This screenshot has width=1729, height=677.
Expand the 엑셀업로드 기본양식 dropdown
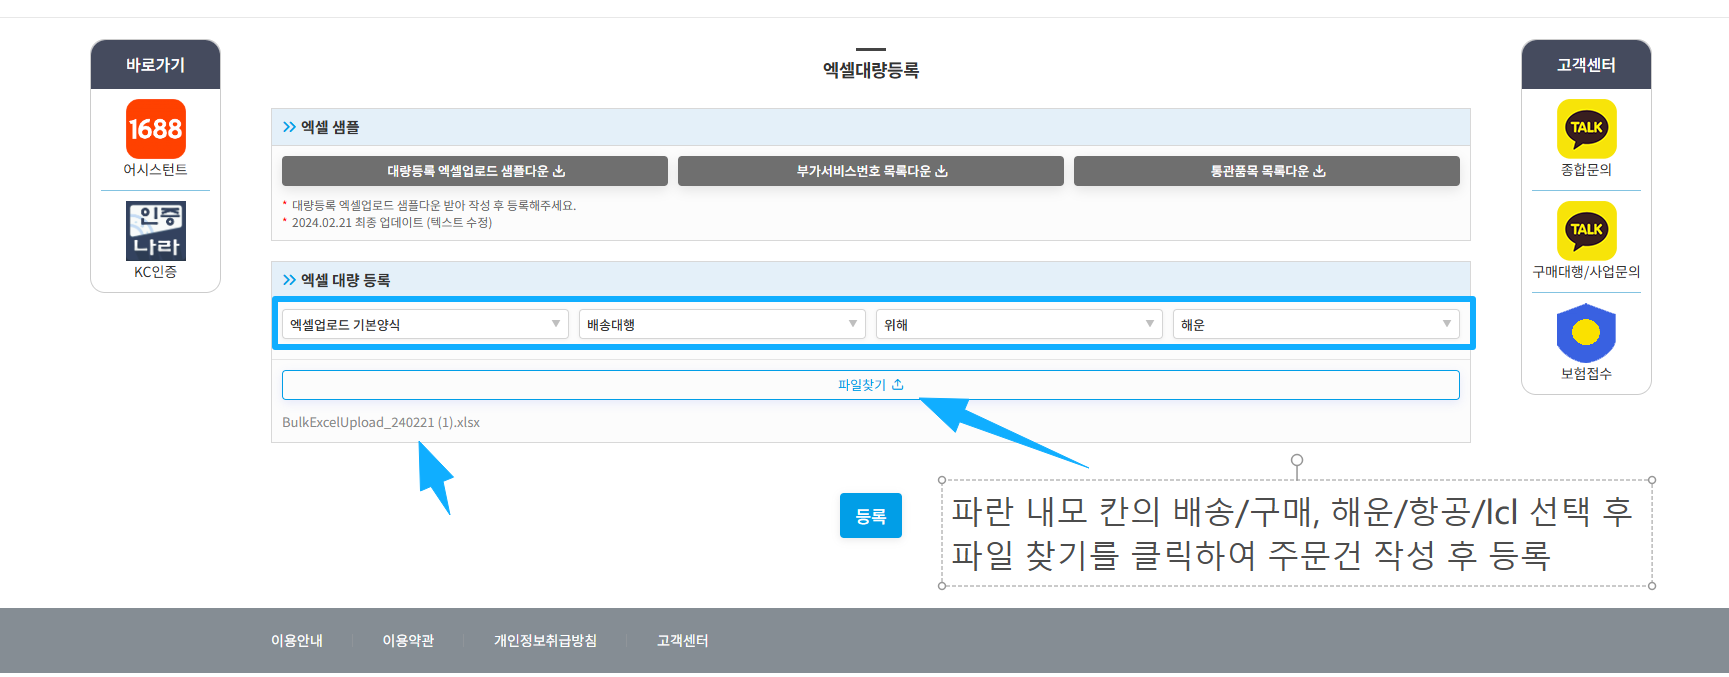click(x=425, y=324)
